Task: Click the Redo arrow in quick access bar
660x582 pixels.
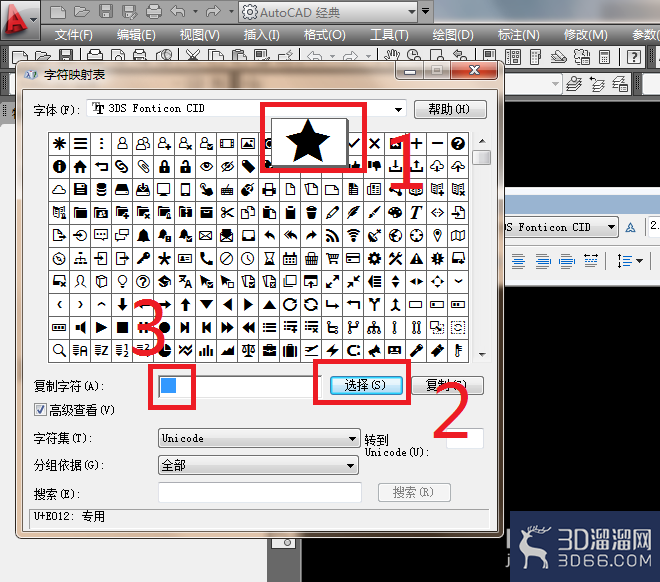Action: pyautogui.click(x=213, y=12)
